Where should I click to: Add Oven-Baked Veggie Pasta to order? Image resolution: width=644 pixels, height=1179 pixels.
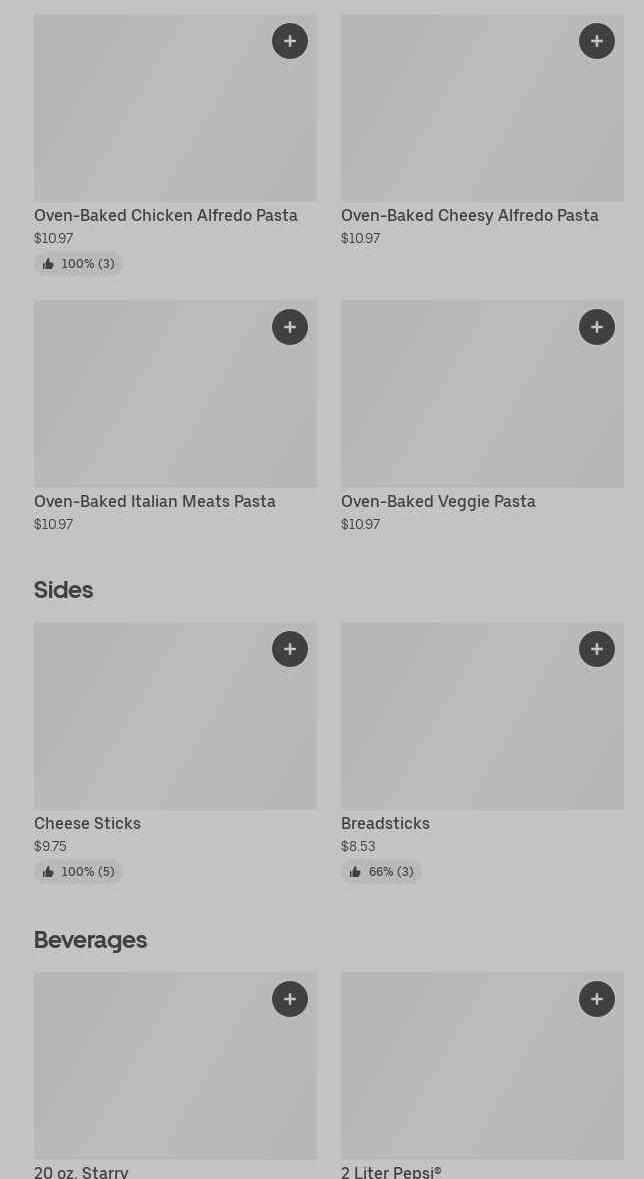597,327
